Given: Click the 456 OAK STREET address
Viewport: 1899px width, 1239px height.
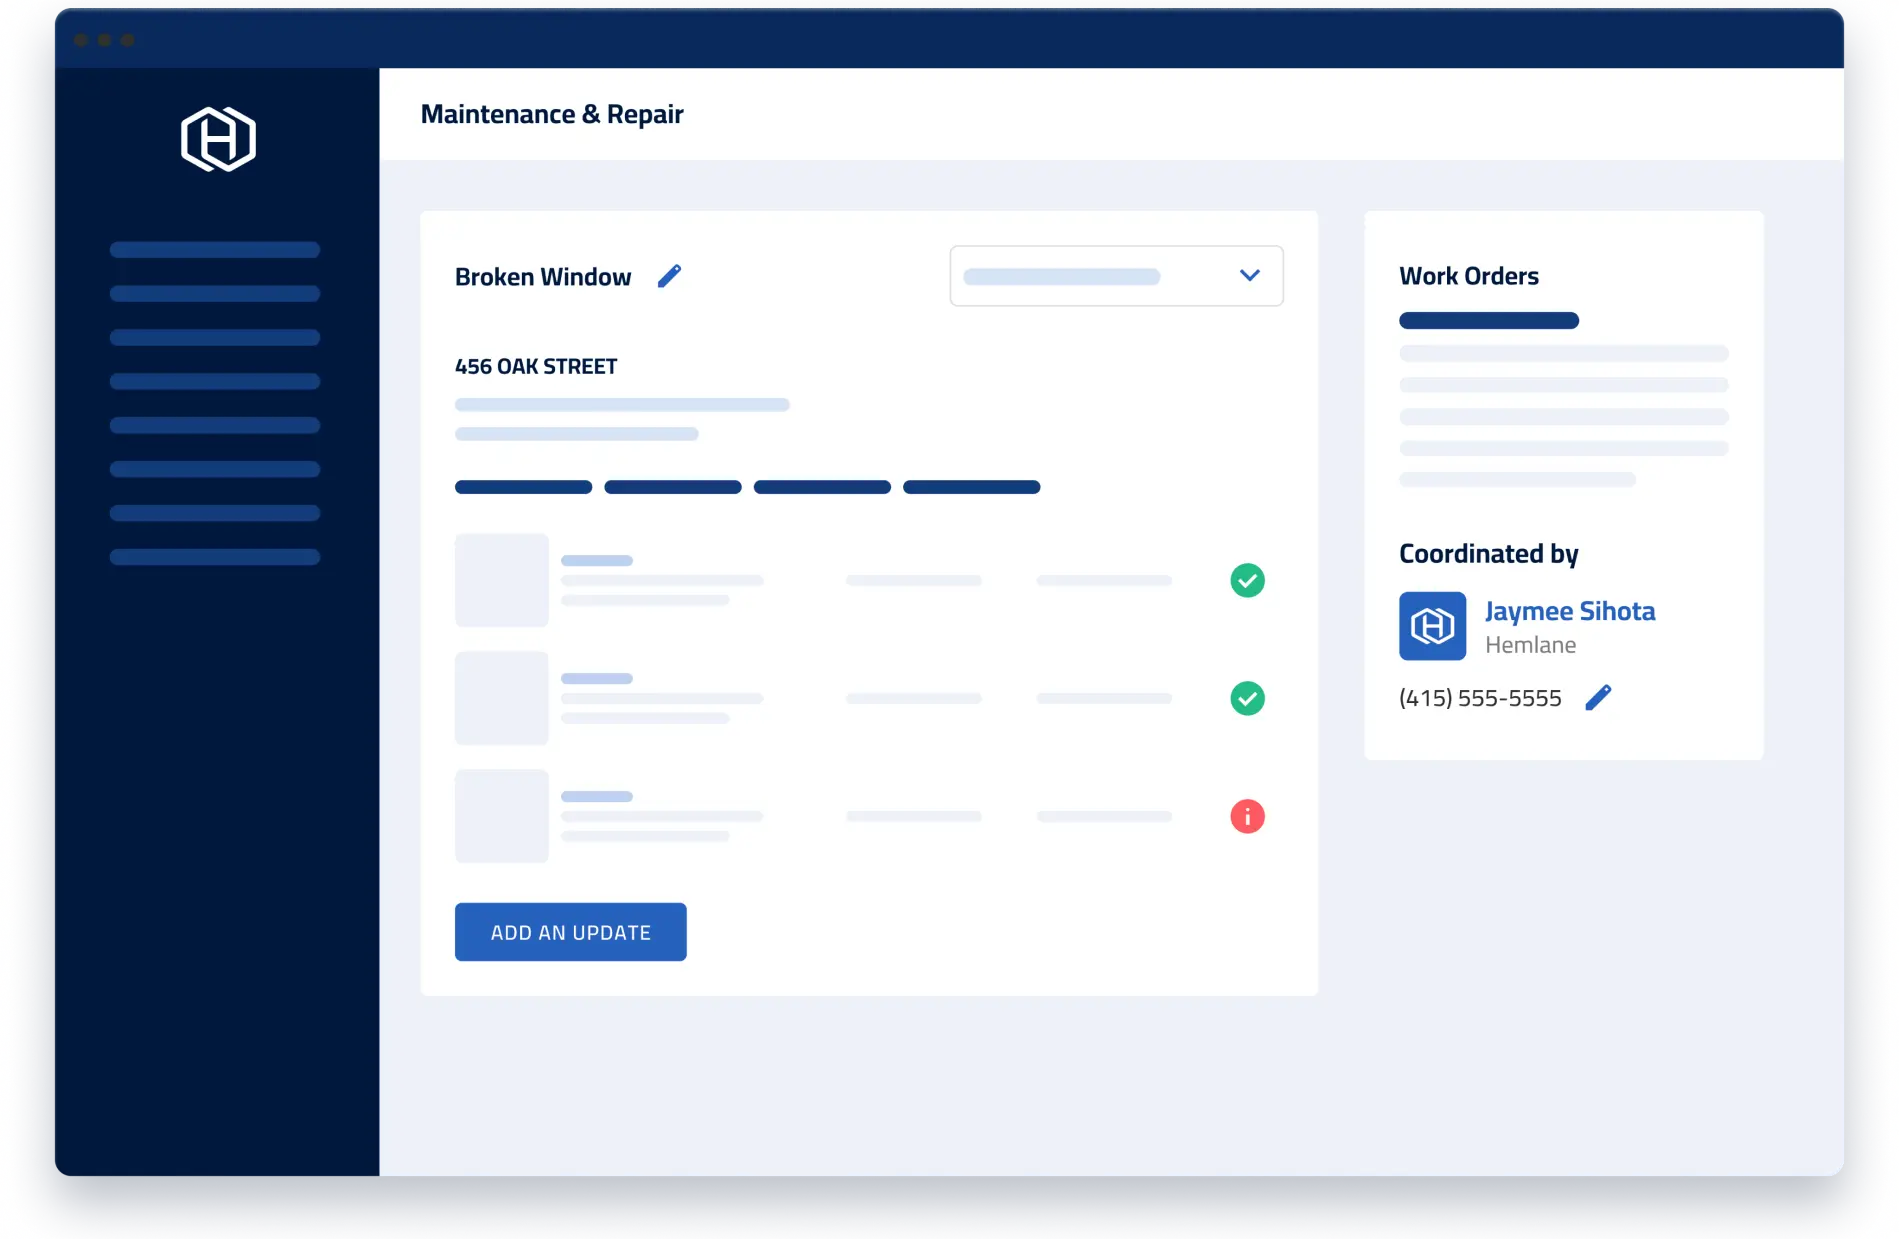Looking at the screenshot, I should (x=536, y=366).
